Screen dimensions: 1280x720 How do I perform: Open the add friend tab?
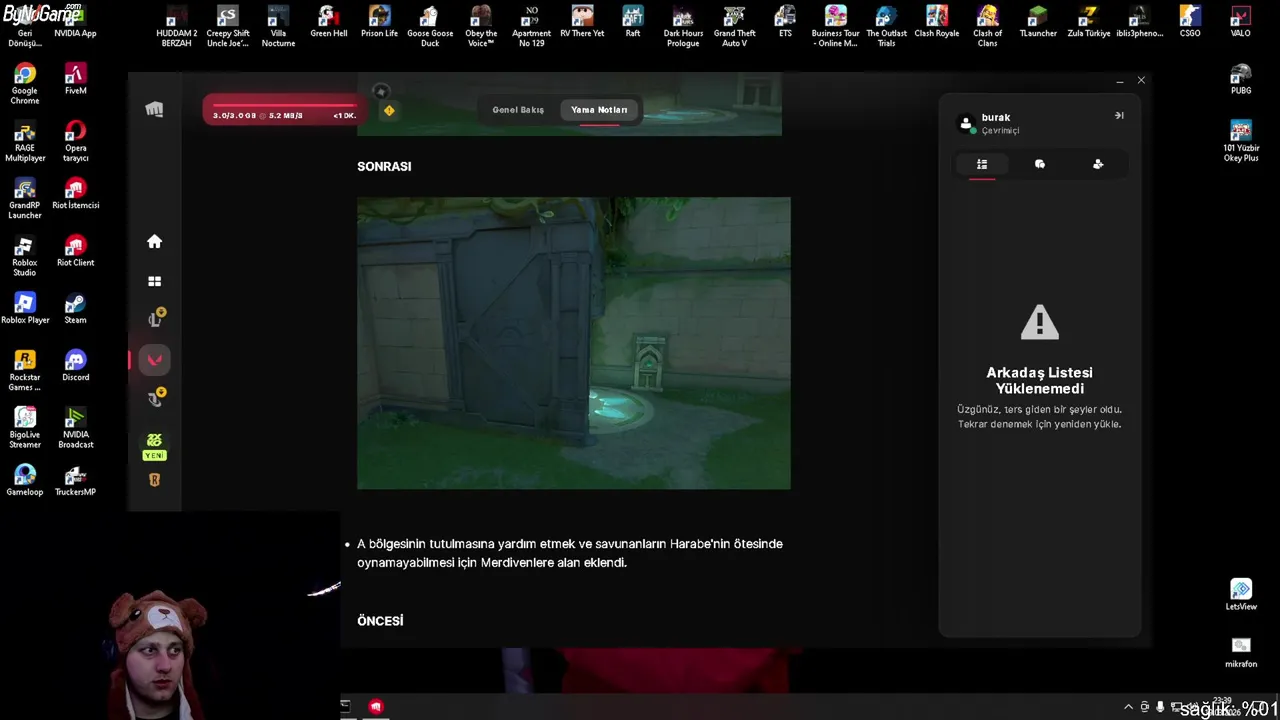tap(1098, 164)
